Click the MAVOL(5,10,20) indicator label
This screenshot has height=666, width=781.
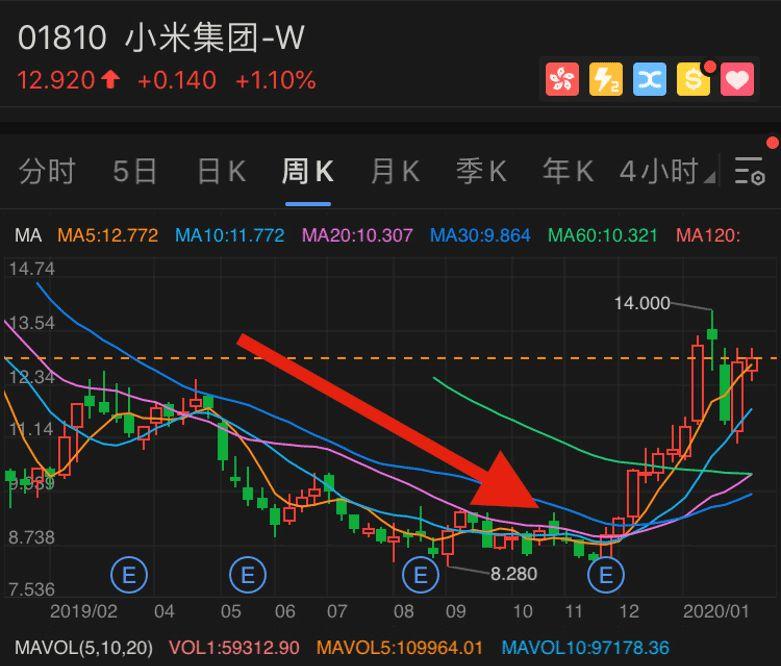[84, 648]
